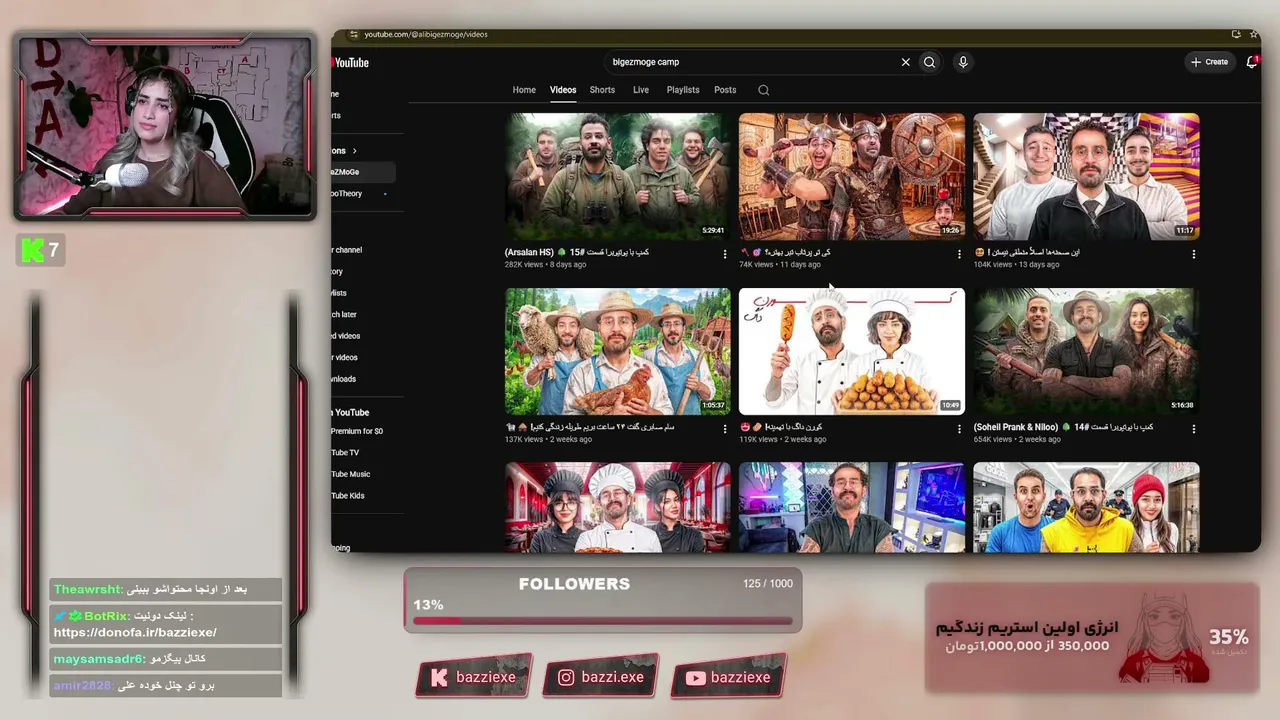
Task: Click the amir2828 chat message
Action: pyautogui.click(x=166, y=685)
